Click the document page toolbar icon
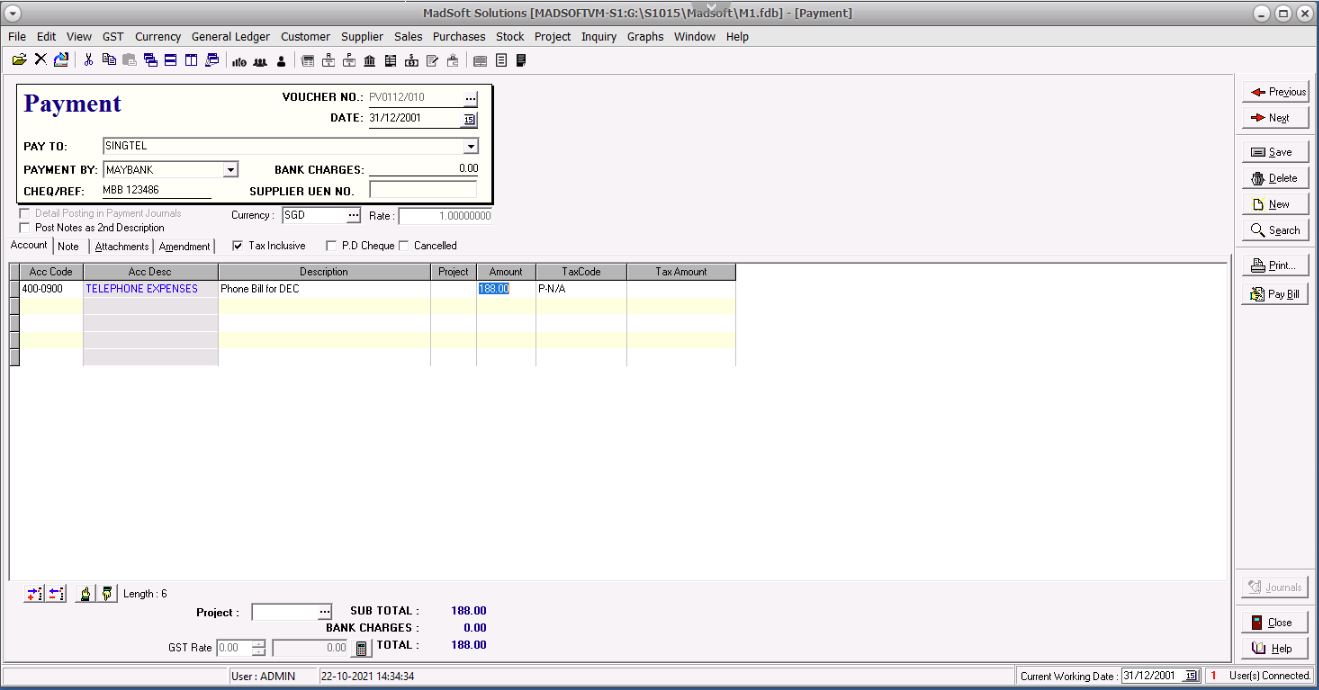 [501, 59]
